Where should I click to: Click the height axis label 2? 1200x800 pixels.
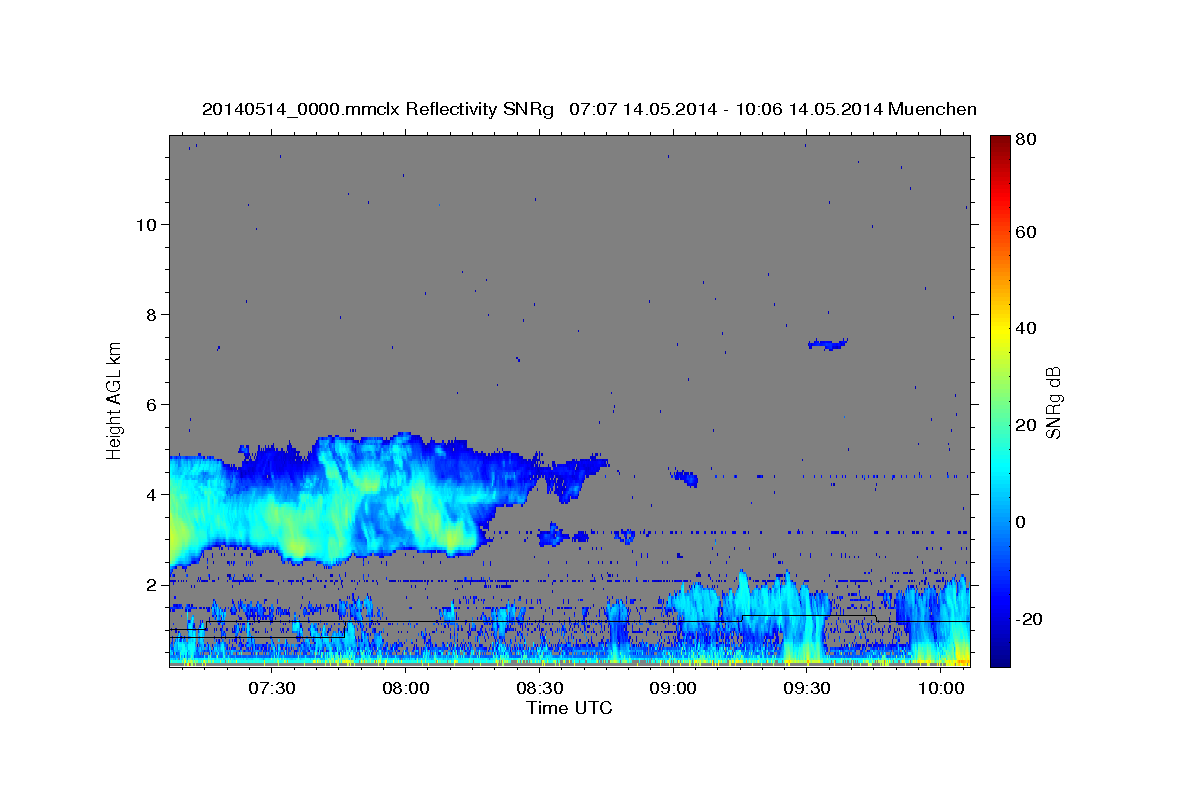click(x=152, y=584)
